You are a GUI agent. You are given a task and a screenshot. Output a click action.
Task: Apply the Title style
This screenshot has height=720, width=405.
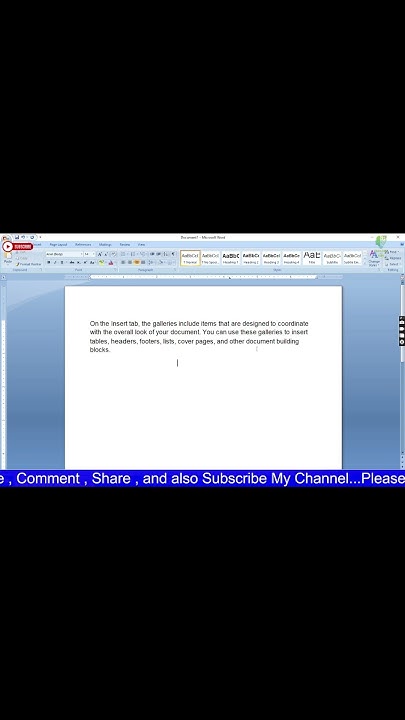312,258
